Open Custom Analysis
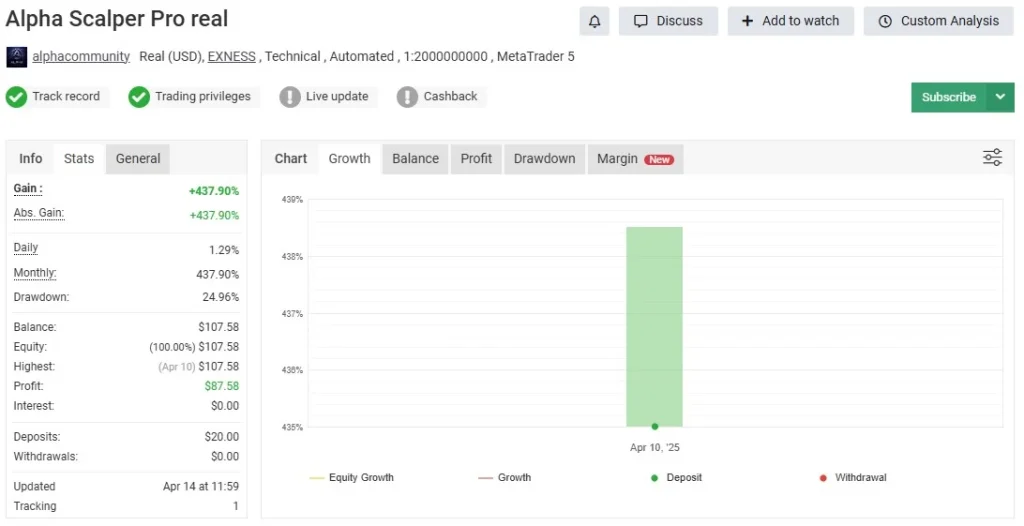Viewport: 1024px width, 526px height. tap(938, 21)
